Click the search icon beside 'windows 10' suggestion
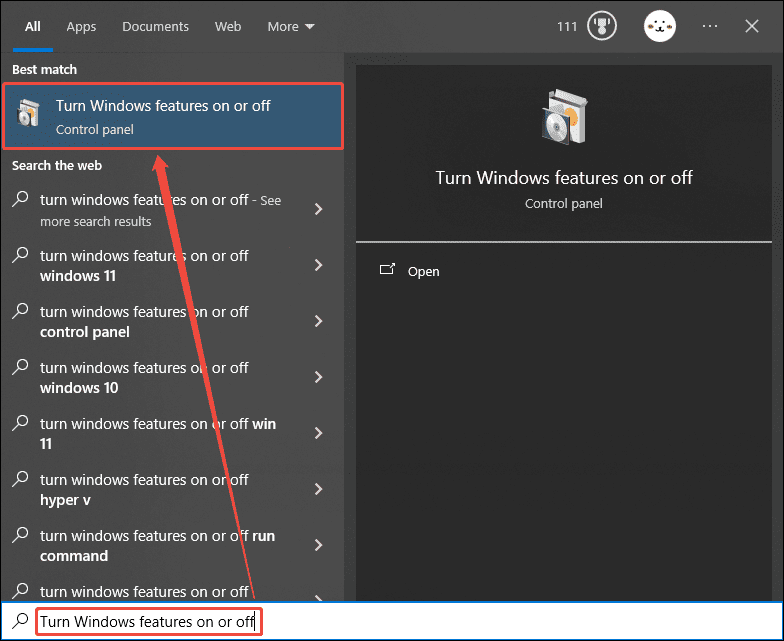784x641 pixels. coord(20,366)
